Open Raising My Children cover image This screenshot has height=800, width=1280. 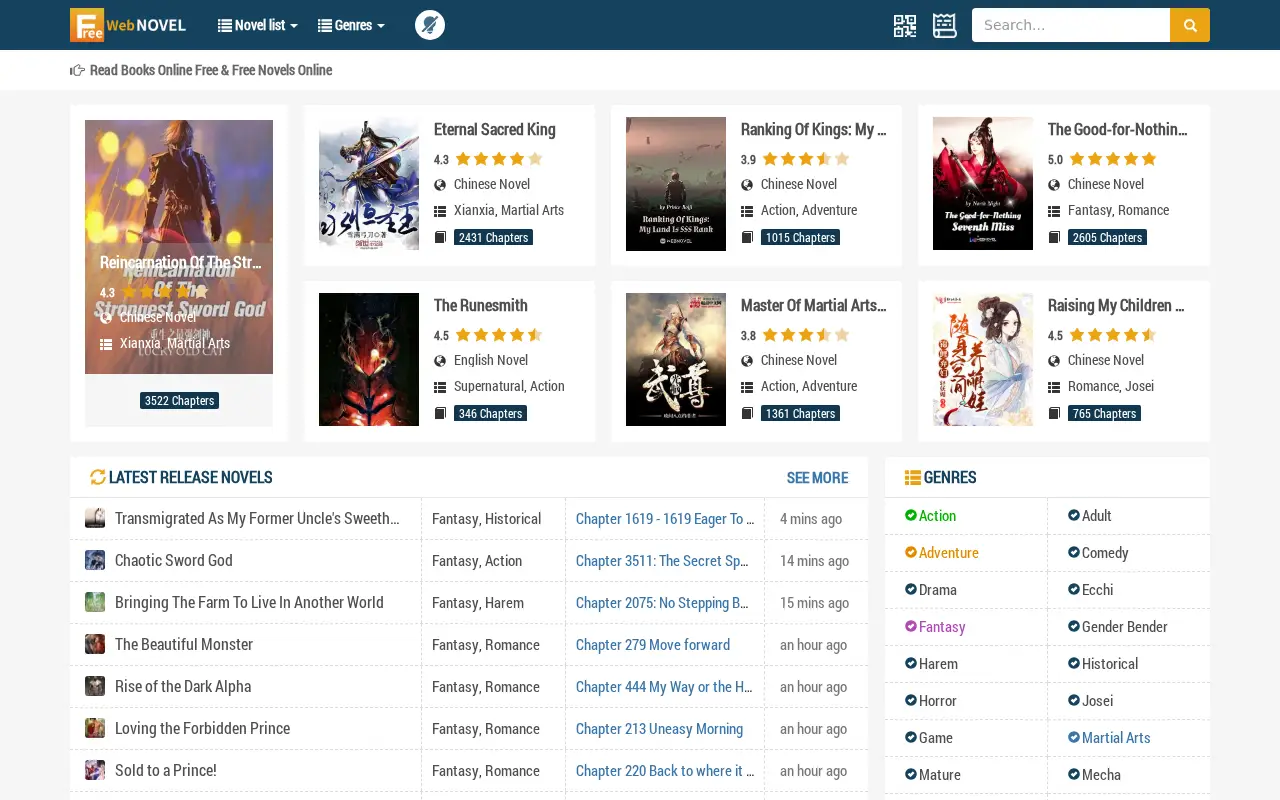pos(983,359)
